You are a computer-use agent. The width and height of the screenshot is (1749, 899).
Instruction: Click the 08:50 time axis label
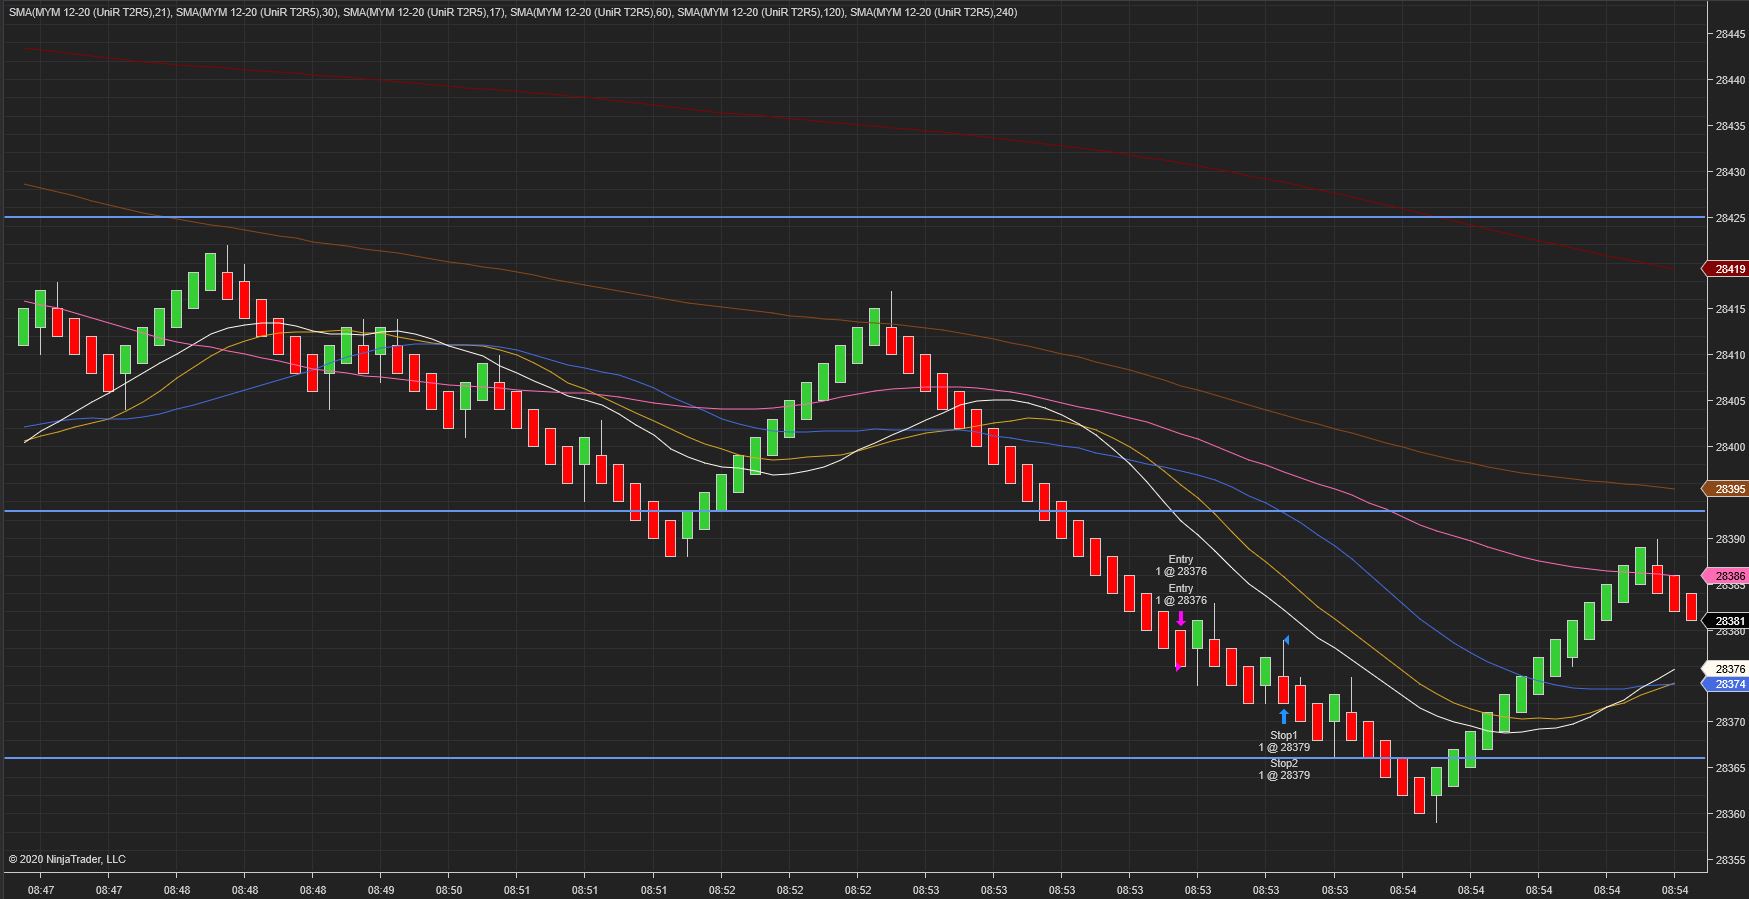(x=449, y=890)
